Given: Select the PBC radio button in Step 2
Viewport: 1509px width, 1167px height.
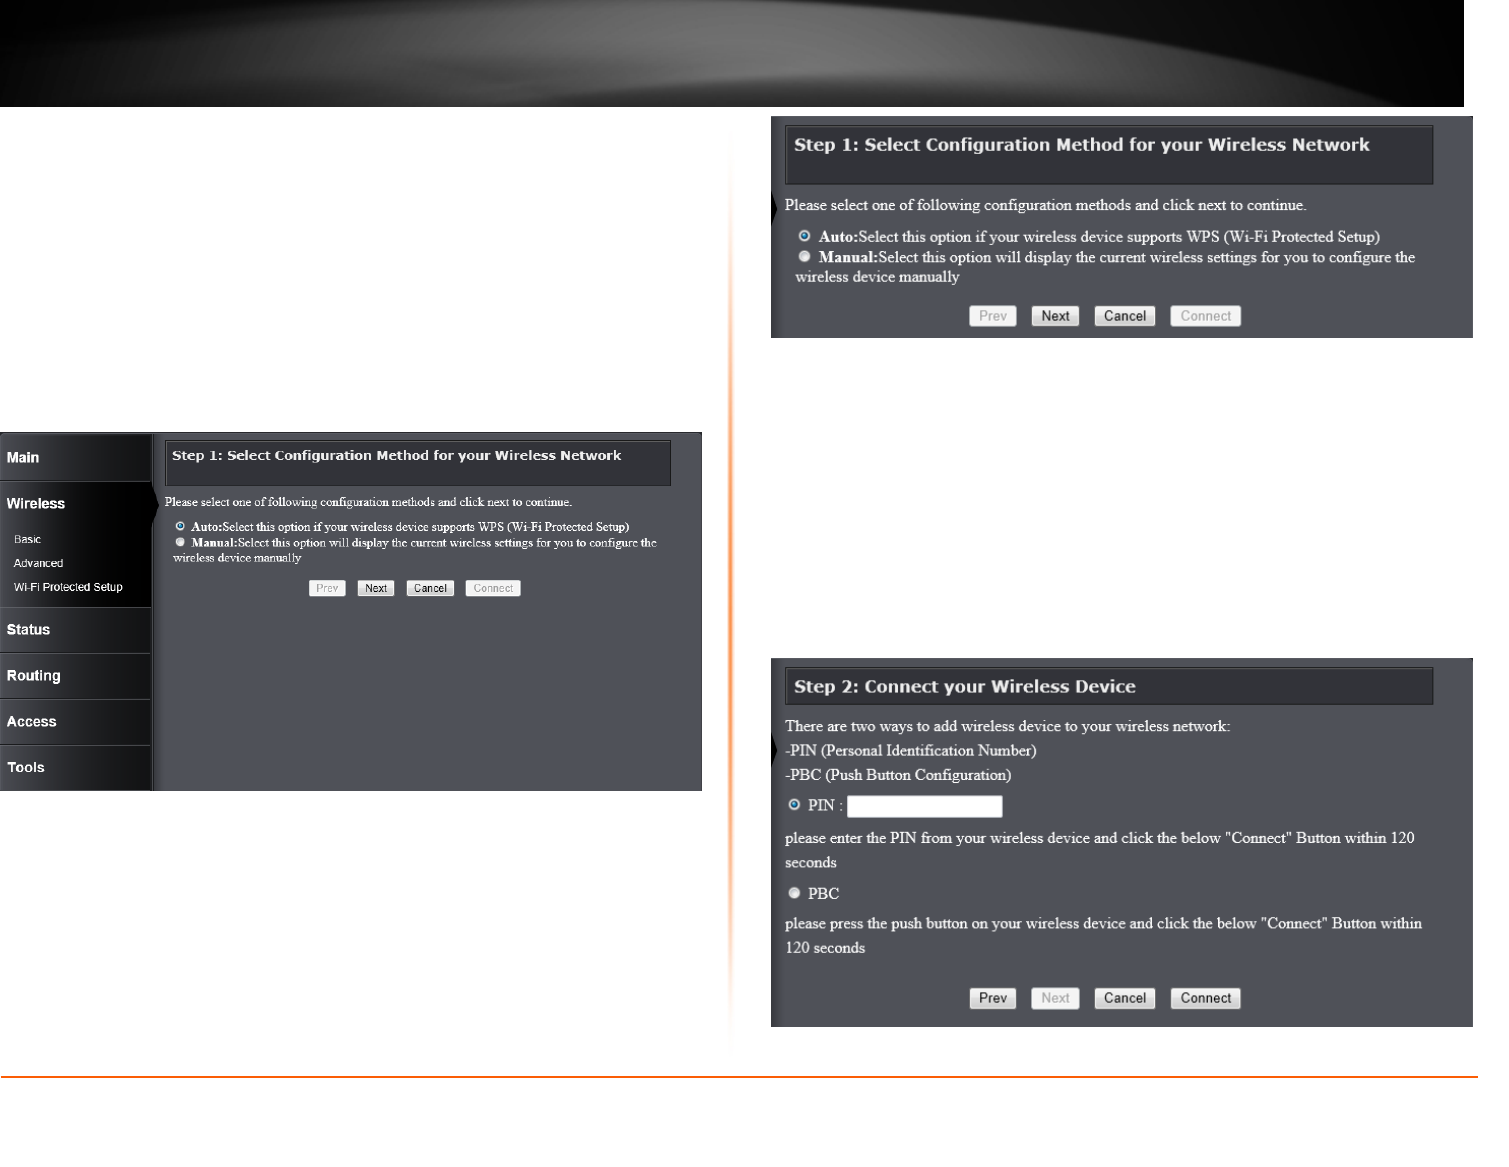Looking at the screenshot, I should click(794, 893).
